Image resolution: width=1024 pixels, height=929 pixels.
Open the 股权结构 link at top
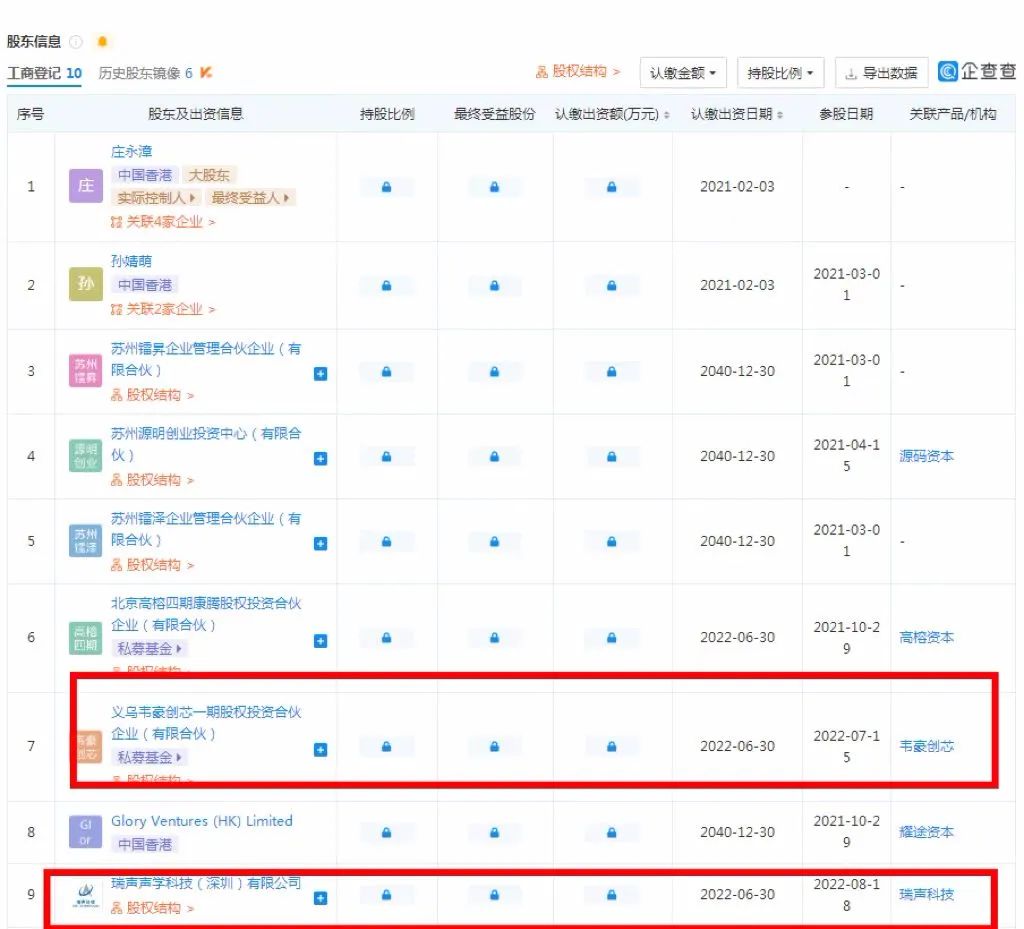click(x=578, y=72)
